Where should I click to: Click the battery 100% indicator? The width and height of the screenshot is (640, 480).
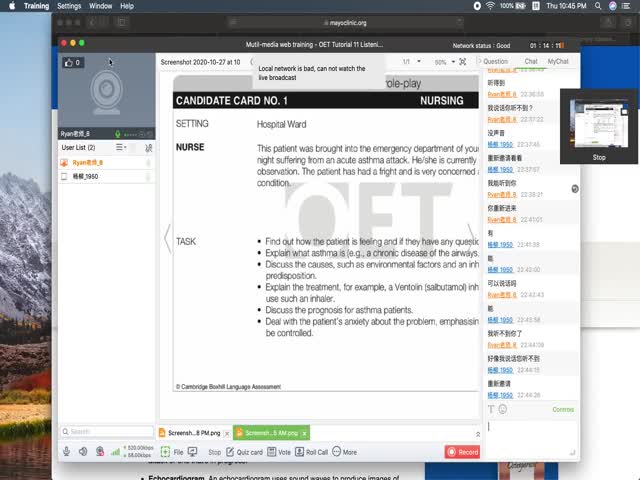(x=512, y=6)
